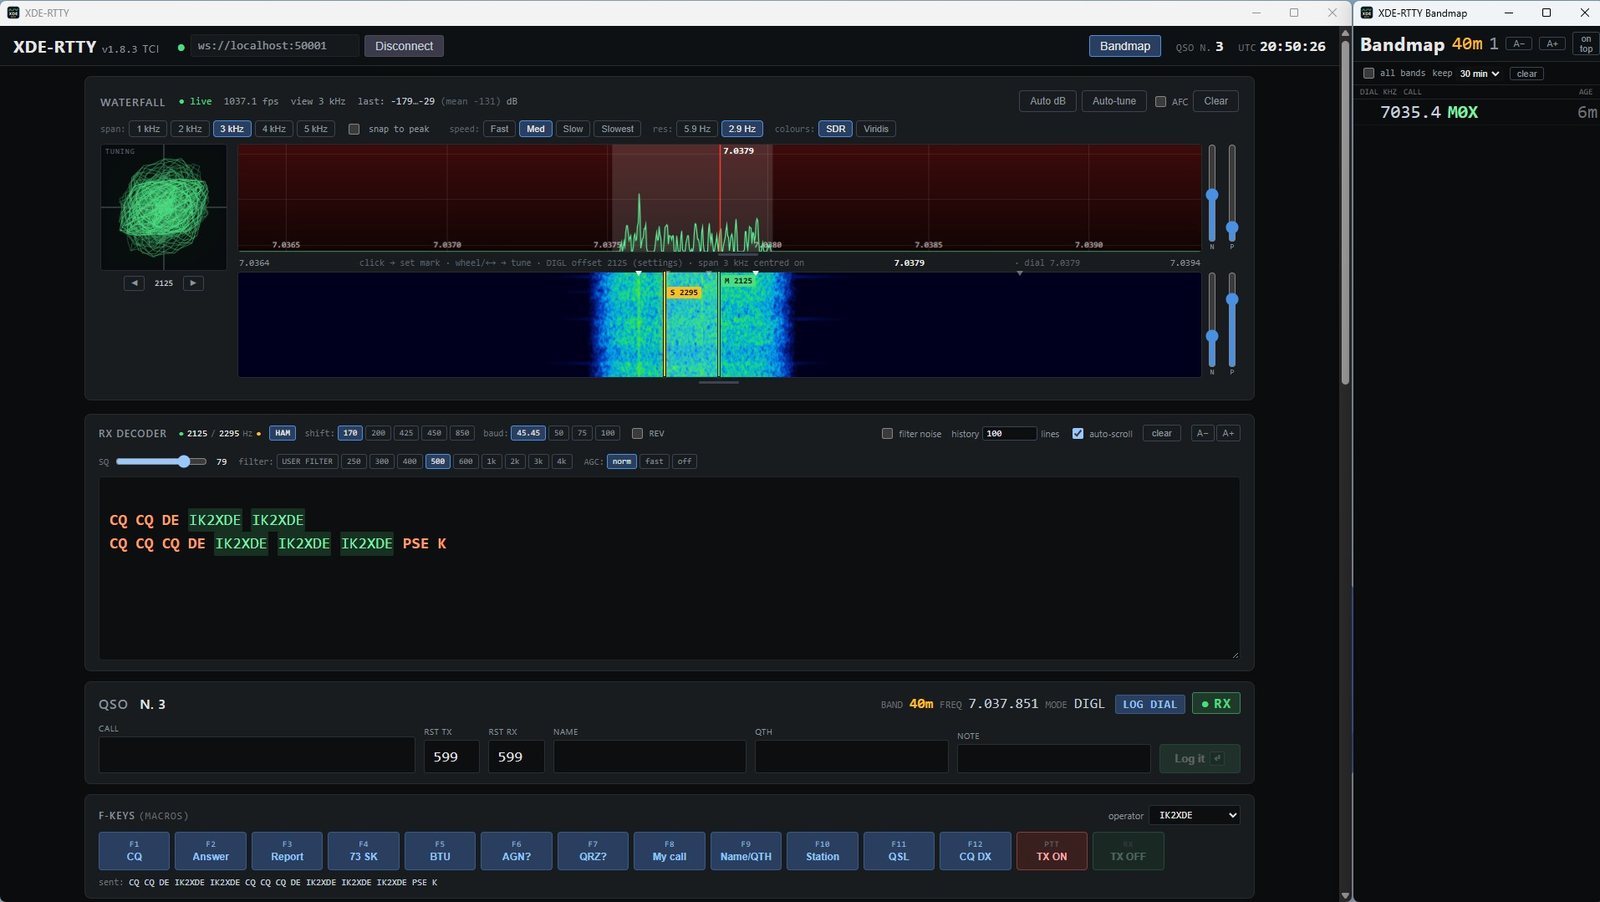Click LOG DIAL button
The height and width of the screenshot is (902, 1600).
(x=1150, y=704)
